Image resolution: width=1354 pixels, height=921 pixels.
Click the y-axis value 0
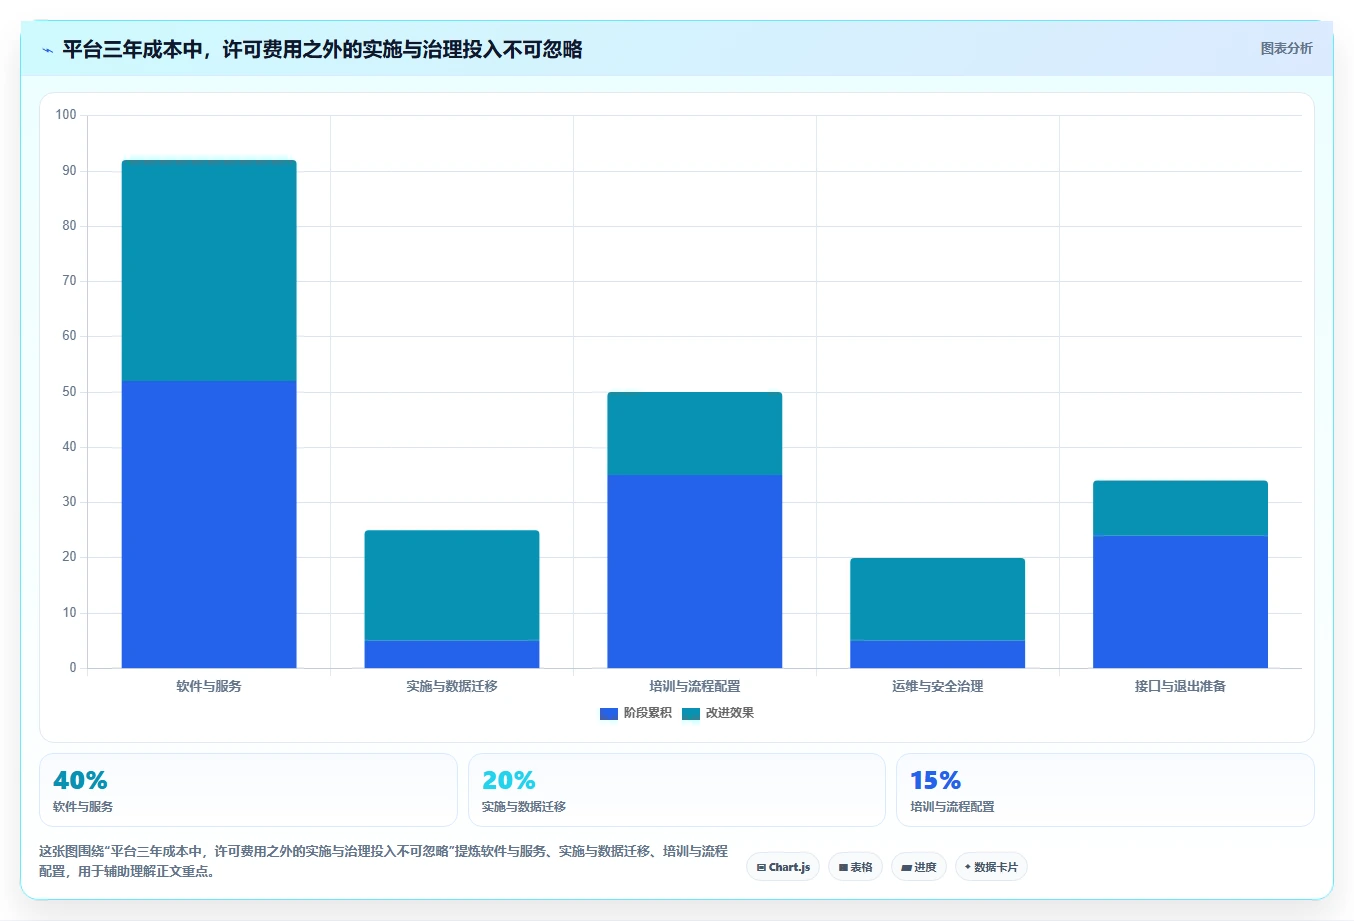tap(73, 668)
